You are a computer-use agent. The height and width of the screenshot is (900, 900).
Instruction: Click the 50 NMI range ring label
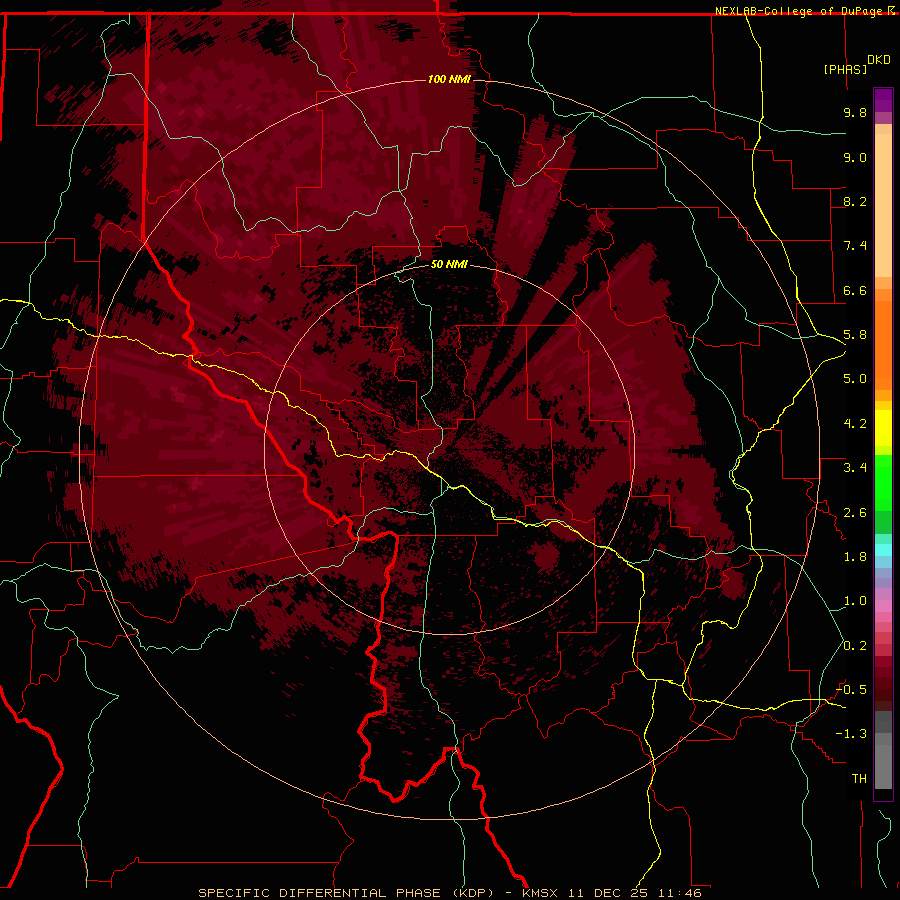(x=449, y=265)
